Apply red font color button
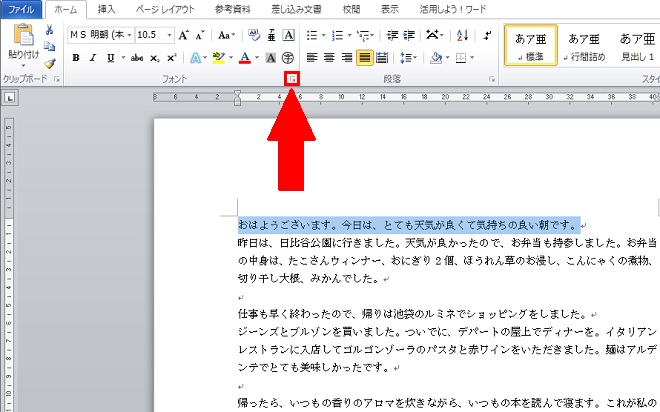The image size is (660, 412). pos(245,58)
